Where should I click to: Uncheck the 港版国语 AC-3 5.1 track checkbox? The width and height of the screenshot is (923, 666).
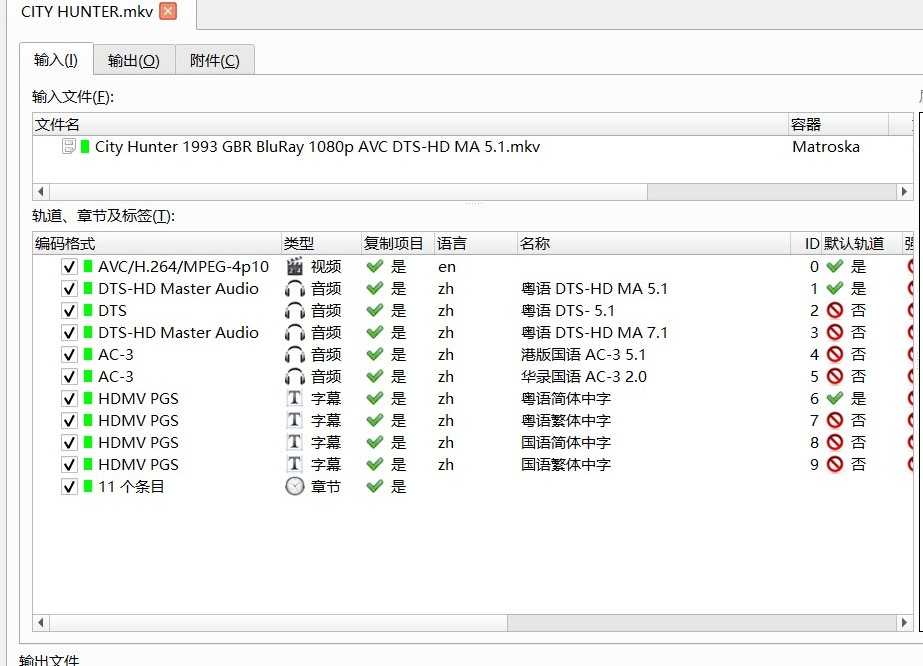69,354
